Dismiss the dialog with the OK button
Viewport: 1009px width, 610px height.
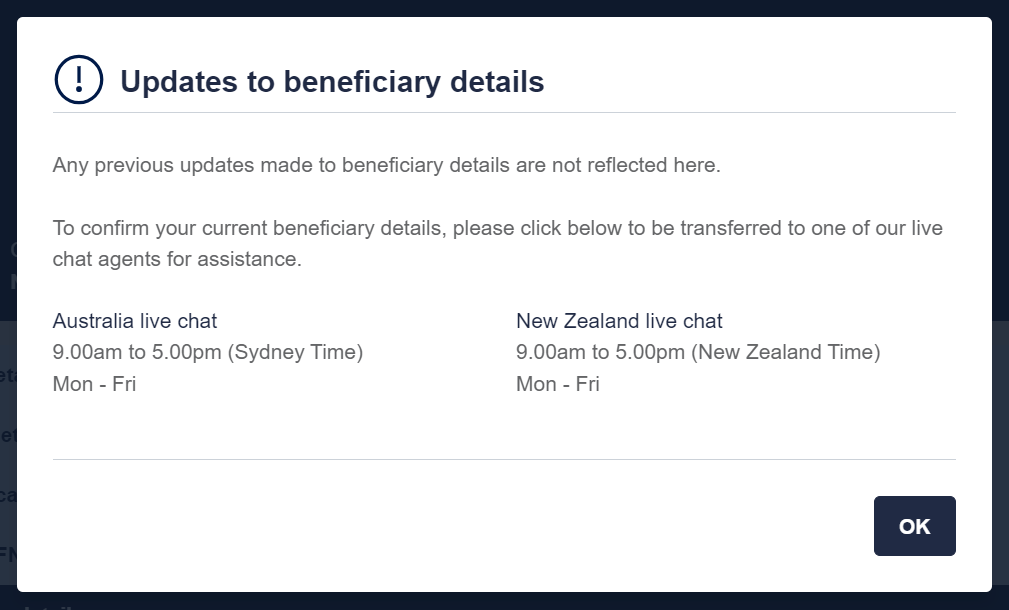coord(914,526)
